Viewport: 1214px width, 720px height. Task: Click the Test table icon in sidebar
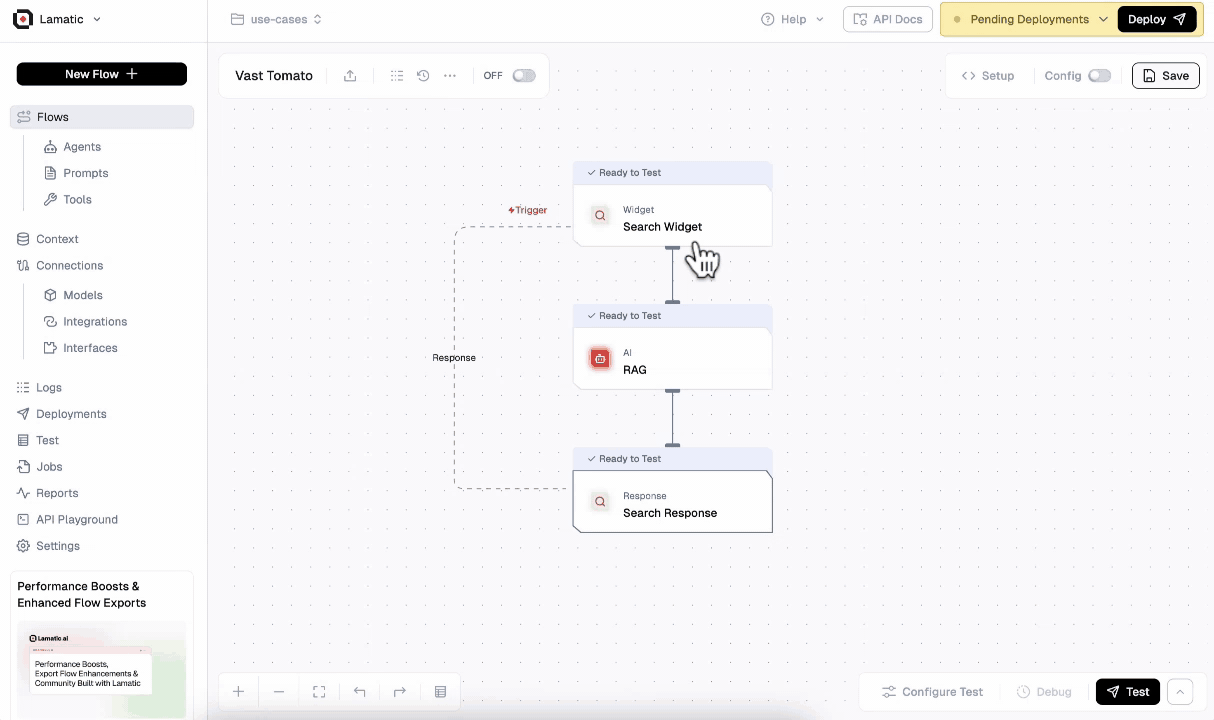[x=23, y=440]
